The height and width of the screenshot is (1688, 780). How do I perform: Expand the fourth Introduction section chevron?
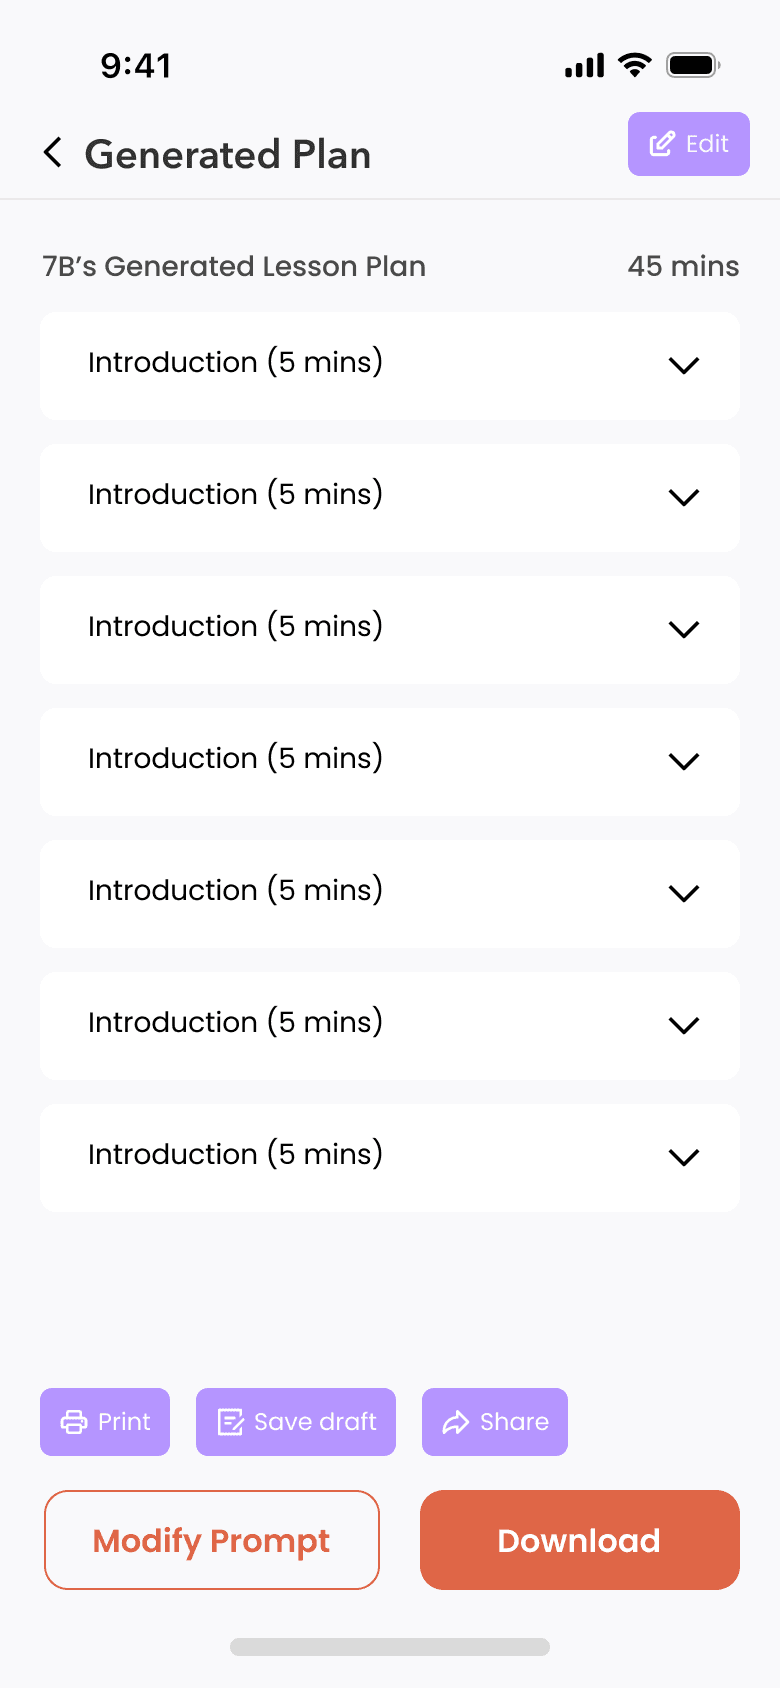pyautogui.click(x=684, y=762)
